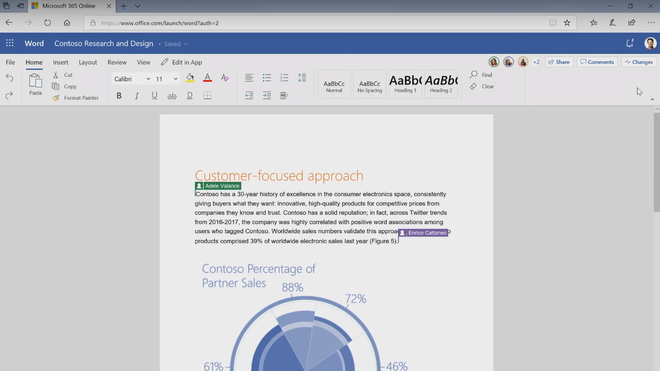Collapse the ribbon with chevron
This screenshot has height=371, width=660.
(x=652, y=99)
